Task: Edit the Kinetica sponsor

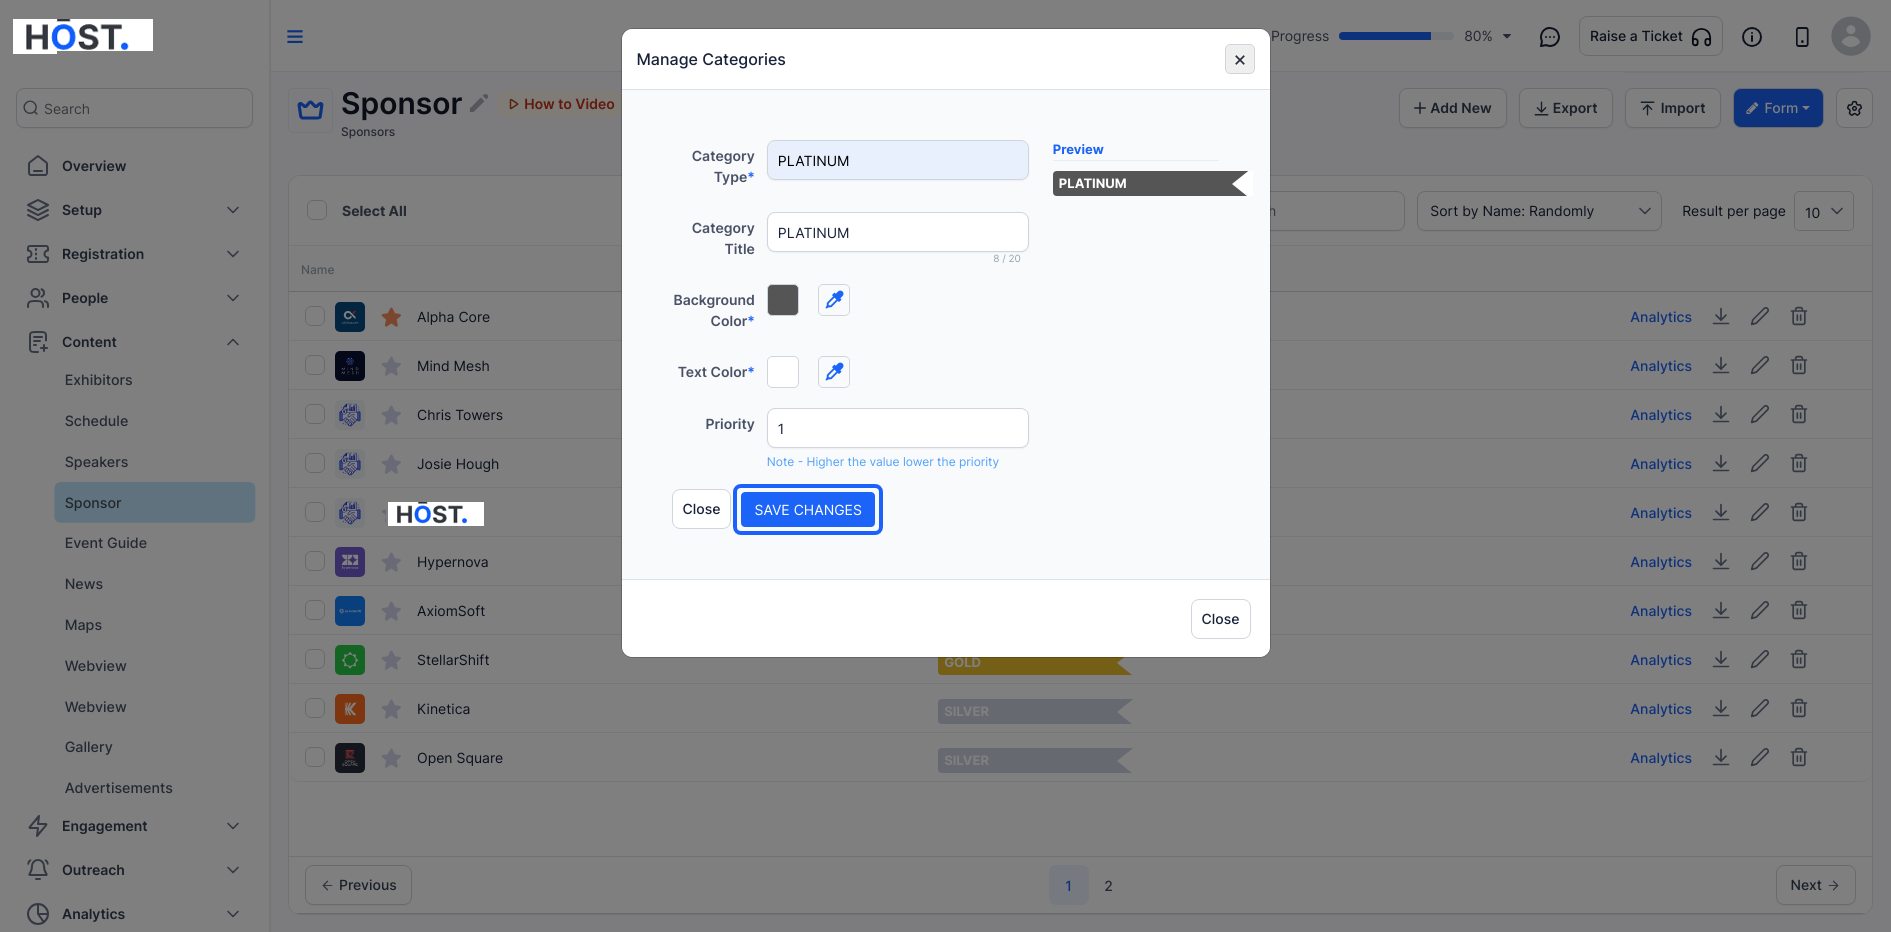Action: 1760,709
